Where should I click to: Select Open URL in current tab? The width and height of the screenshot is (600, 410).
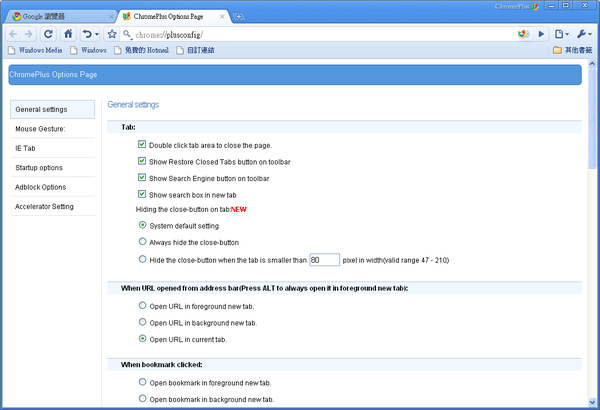pos(142,338)
